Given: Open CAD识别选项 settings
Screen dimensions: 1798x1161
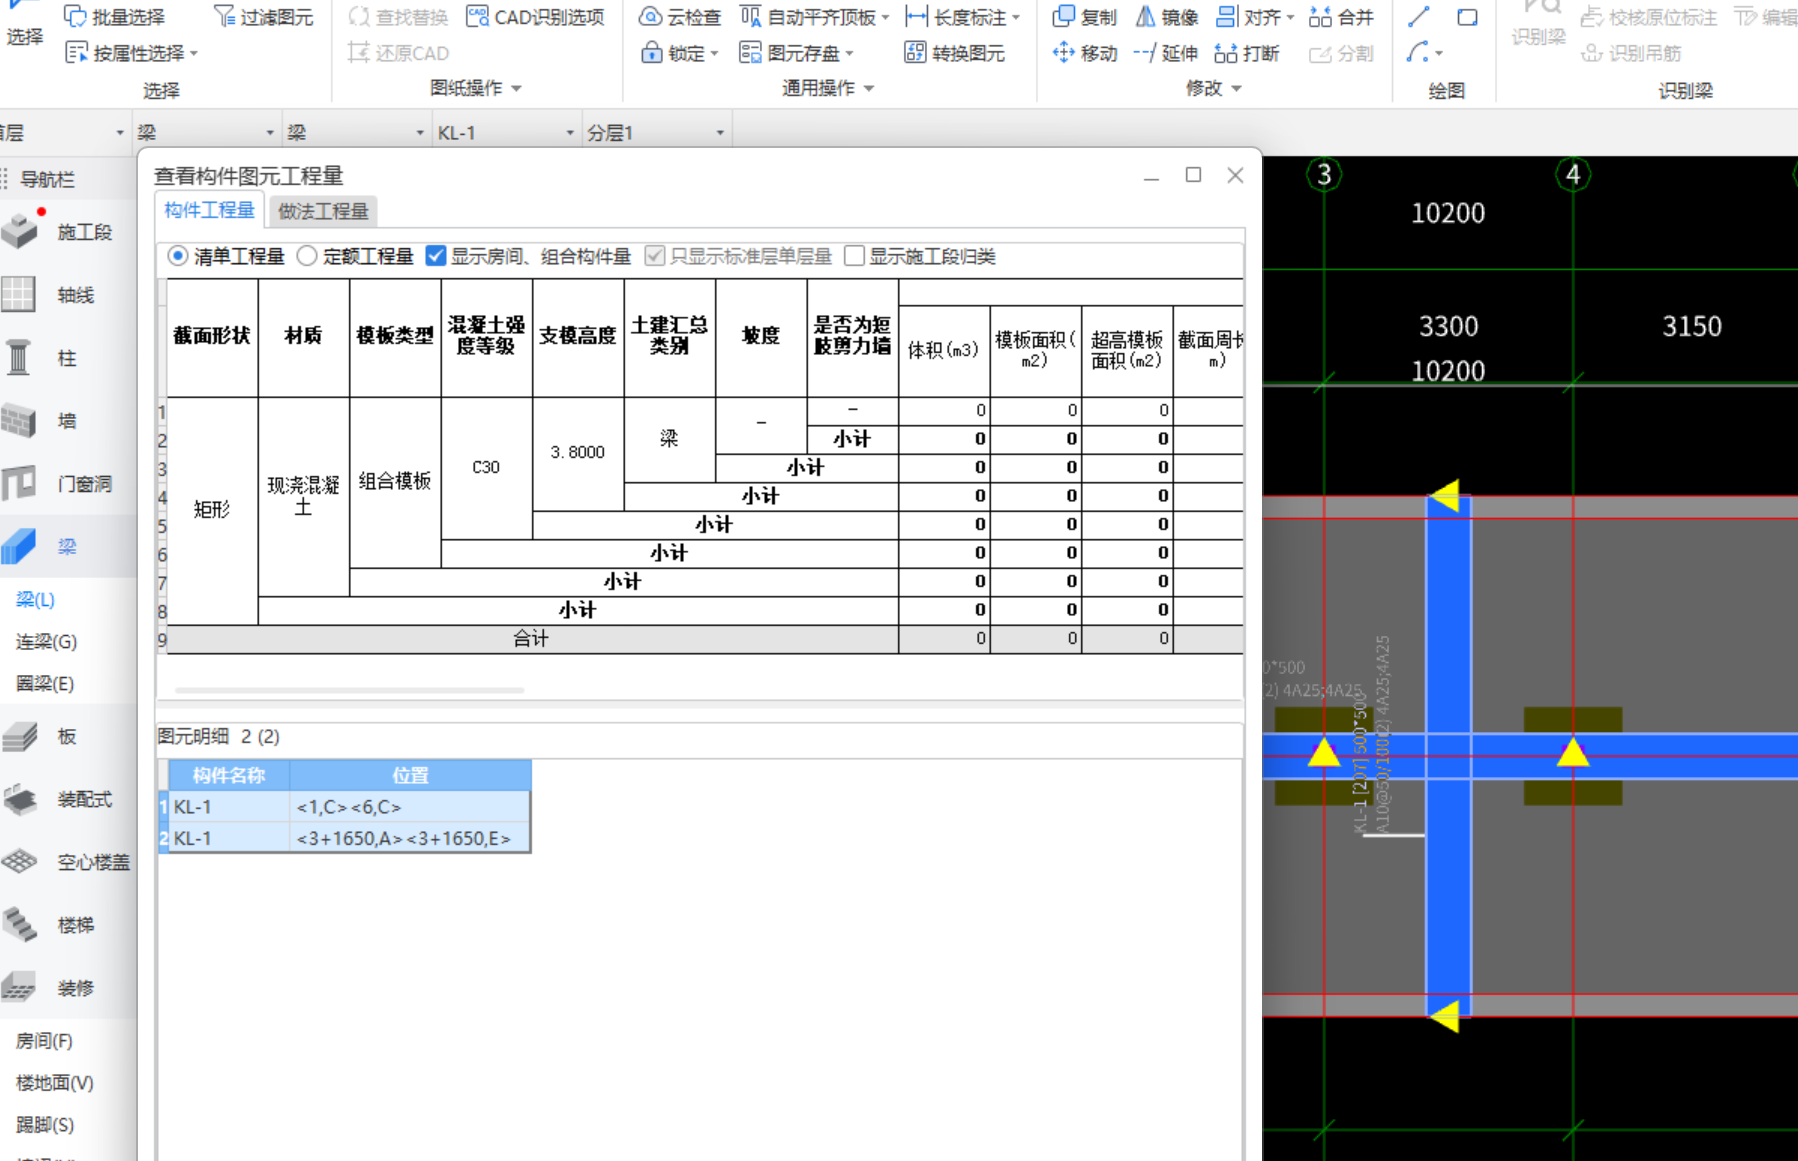Looking at the screenshot, I should [x=536, y=16].
